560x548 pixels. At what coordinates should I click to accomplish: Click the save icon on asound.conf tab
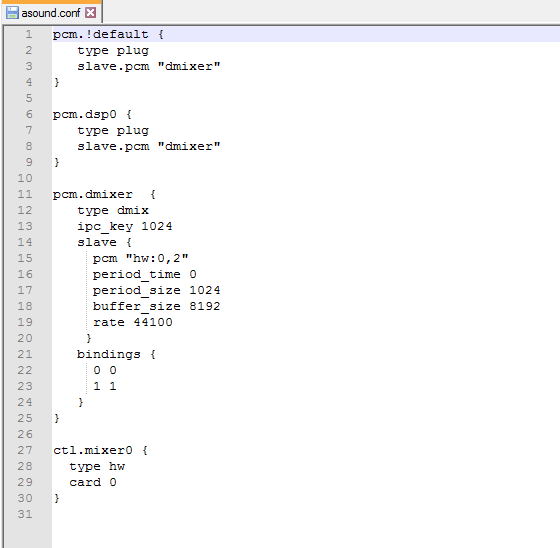point(12,13)
